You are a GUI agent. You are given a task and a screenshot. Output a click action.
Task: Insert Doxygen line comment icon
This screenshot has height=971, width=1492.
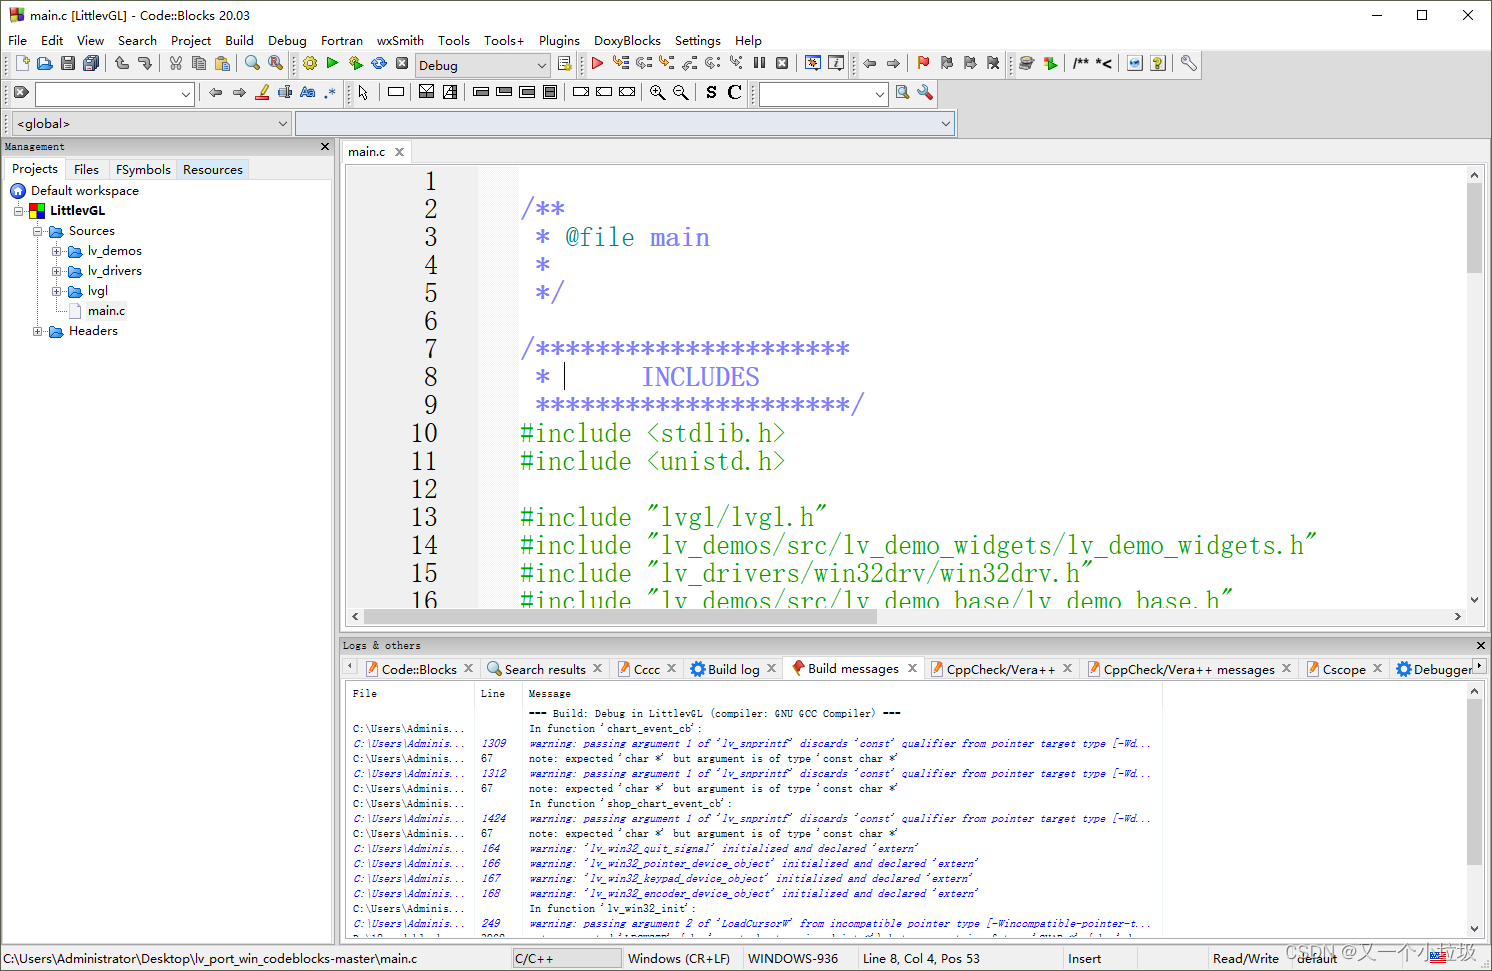[x=1104, y=63]
